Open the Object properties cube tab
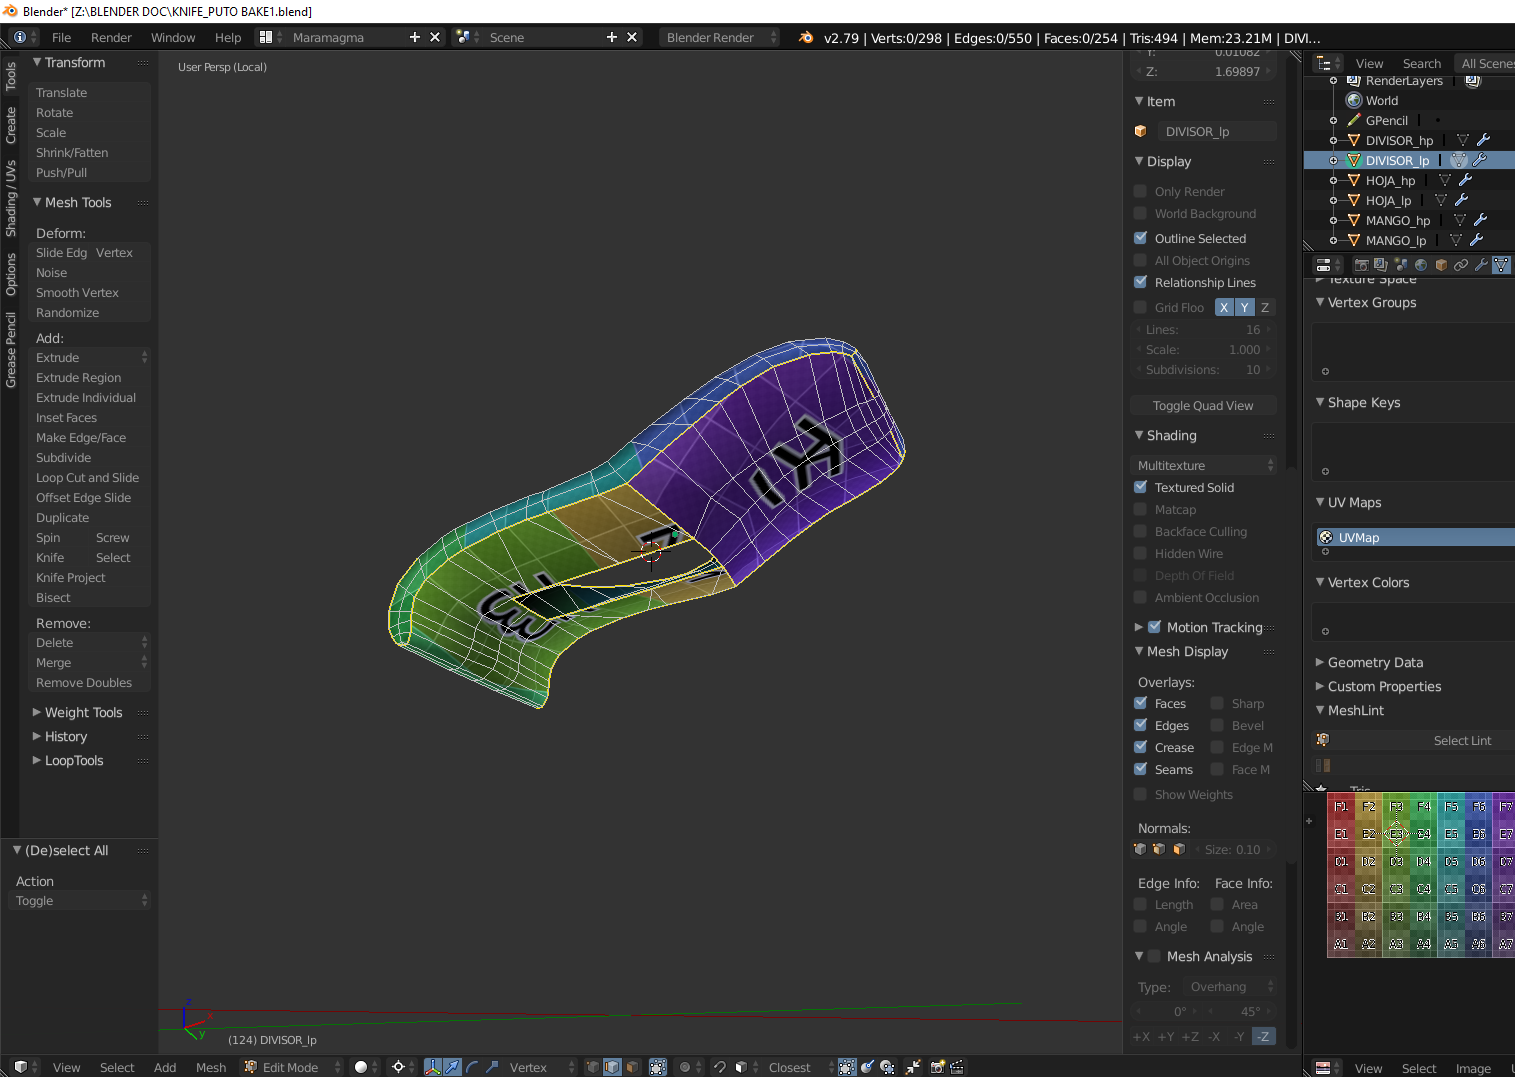This screenshot has height=1077, width=1515. click(1441, 265)
